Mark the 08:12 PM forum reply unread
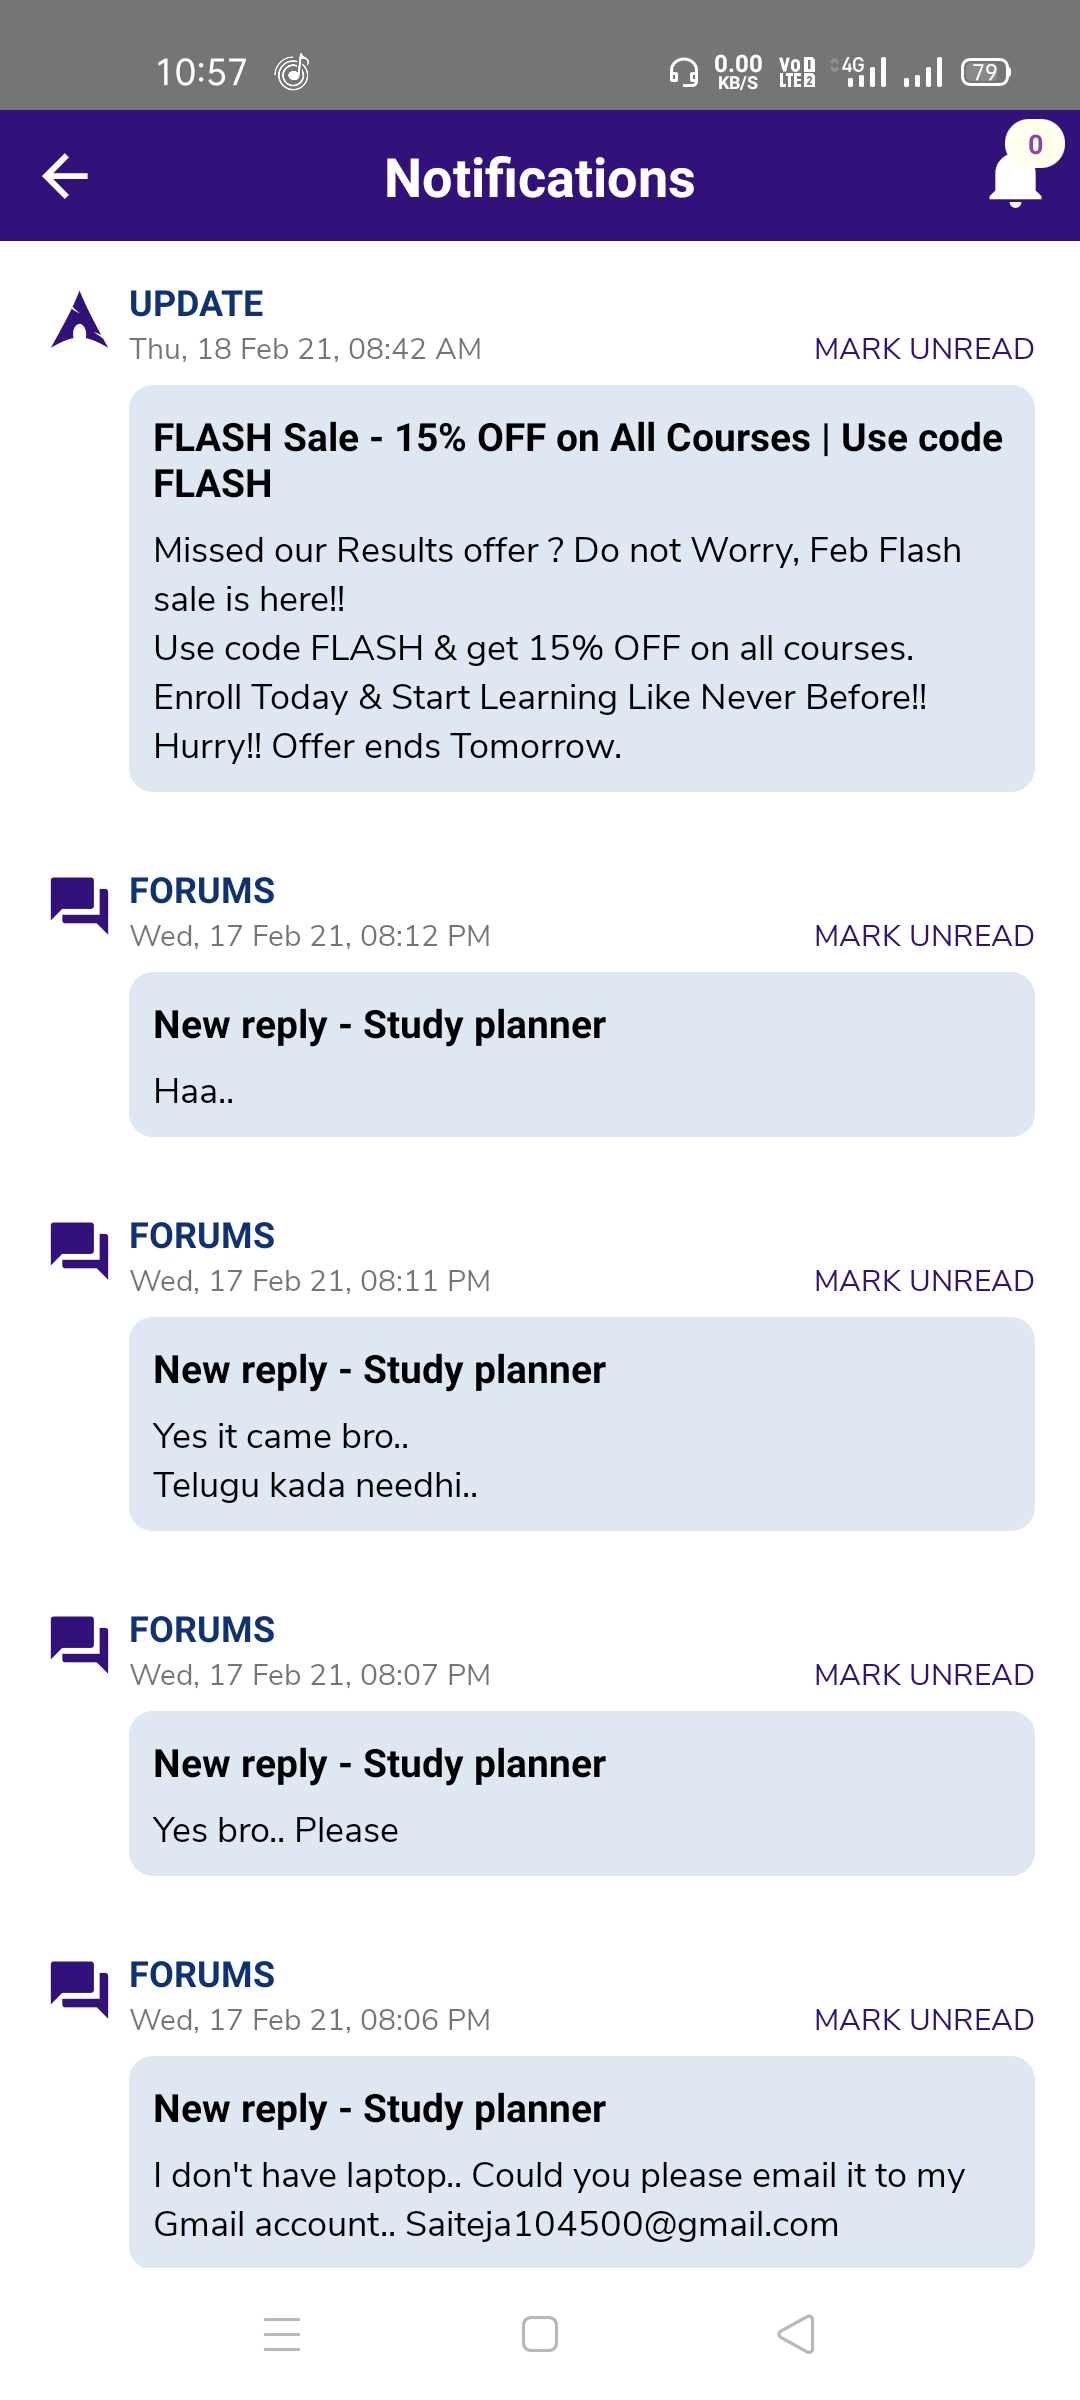The width and height of the screenshot is (1080, 2400). (923, 936)
